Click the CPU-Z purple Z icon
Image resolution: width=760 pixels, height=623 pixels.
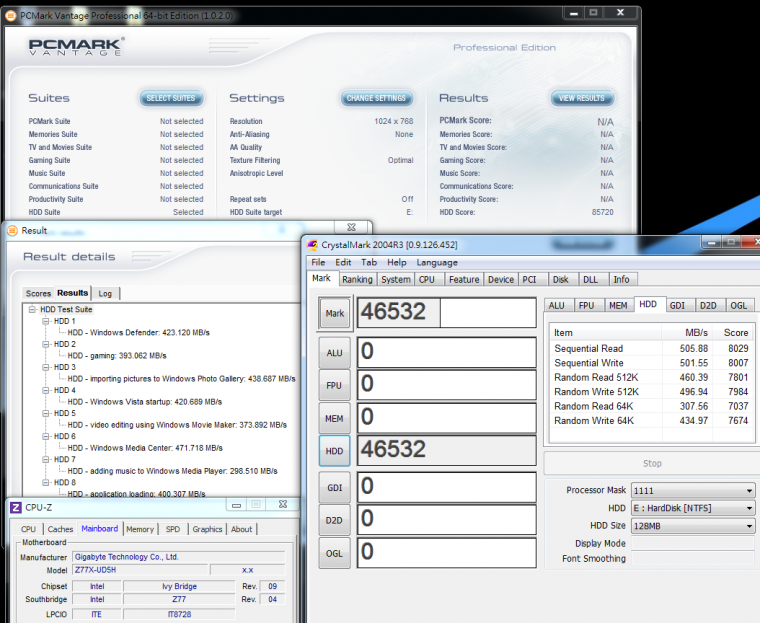(16, 507)
